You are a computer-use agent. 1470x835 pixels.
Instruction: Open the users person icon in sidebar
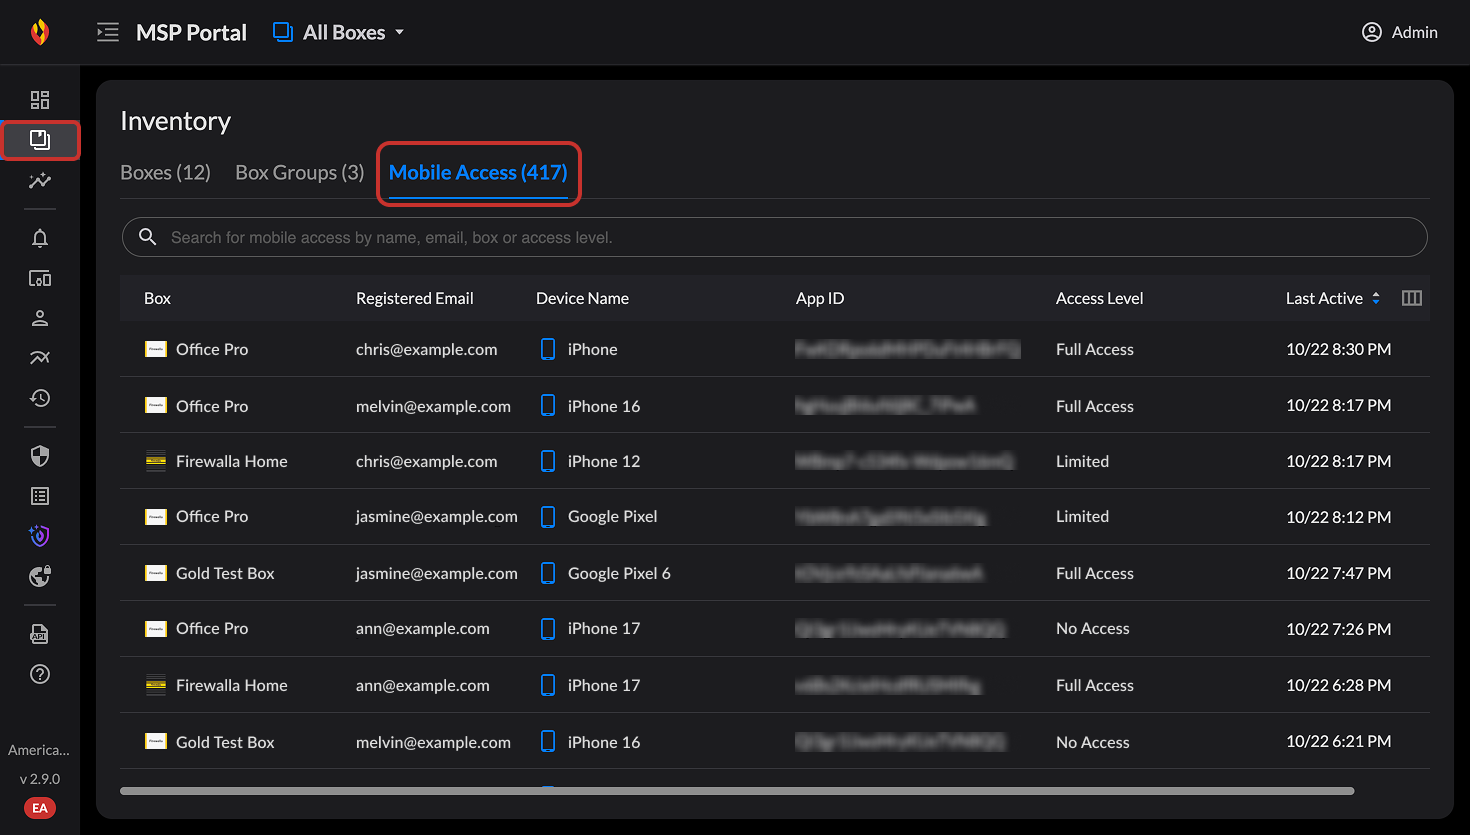(x=40, y=318)
